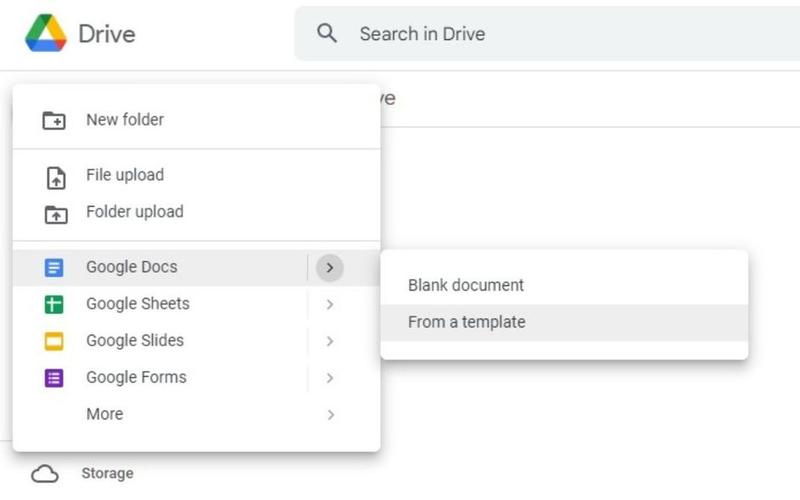
Task: Click the green Google Sheets icon
Action: (x=54, y=304)
